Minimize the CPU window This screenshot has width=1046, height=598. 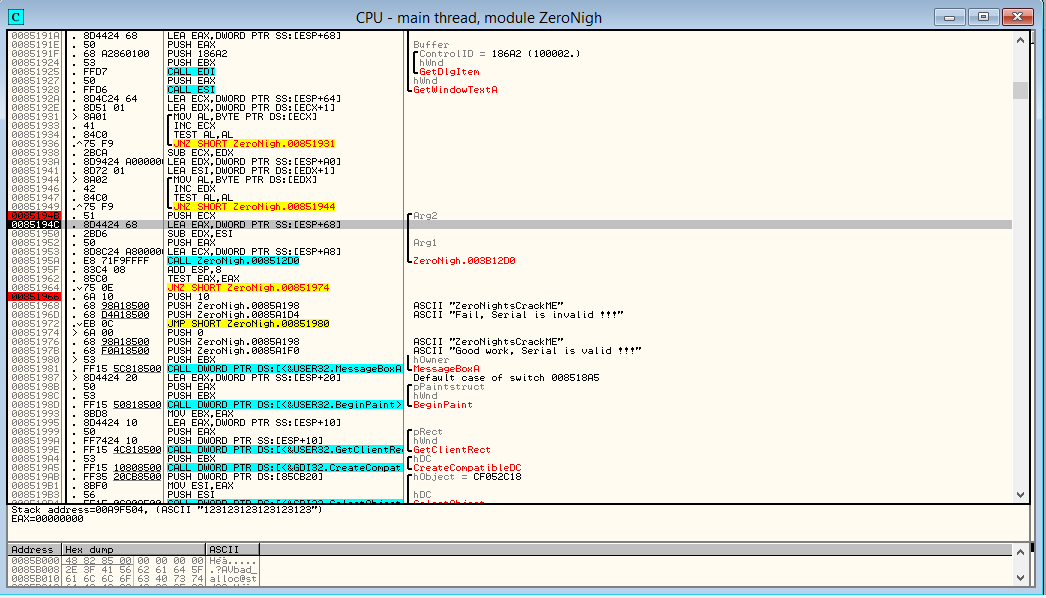click(x=950, y=17)
